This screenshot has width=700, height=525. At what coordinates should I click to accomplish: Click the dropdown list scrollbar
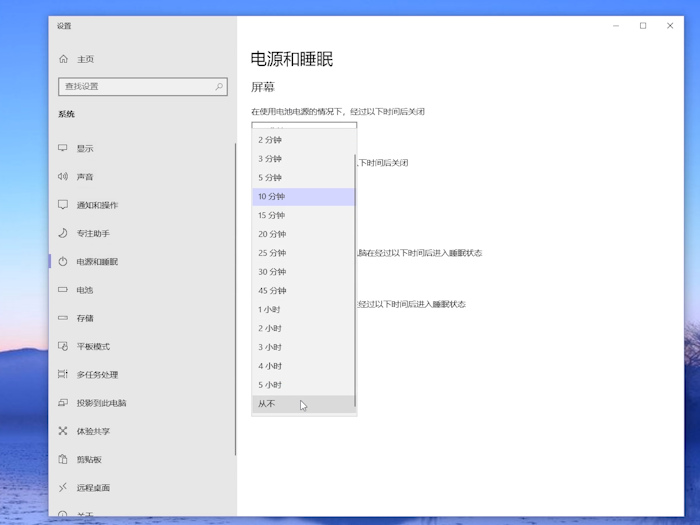(355, 280)
